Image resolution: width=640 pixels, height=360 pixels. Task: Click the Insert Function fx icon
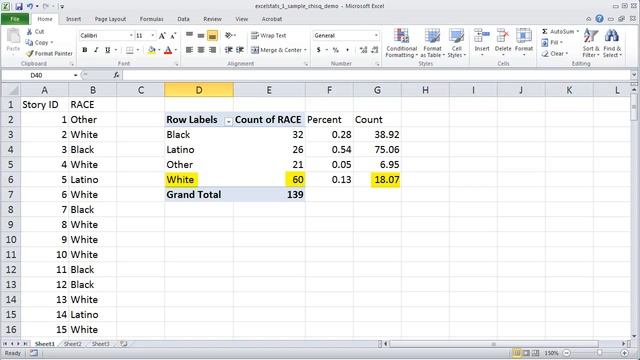click(x=116, y=75)
